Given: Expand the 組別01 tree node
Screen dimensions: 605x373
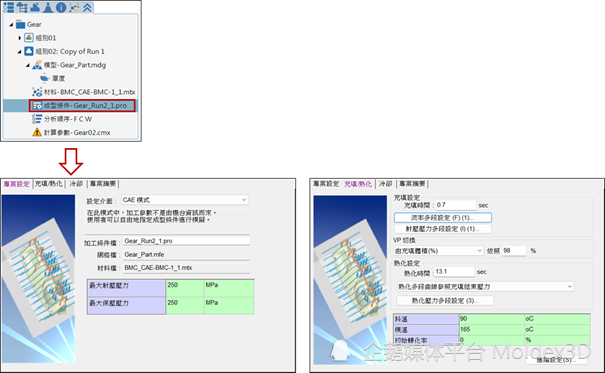Looking at the screenshot, I should [x=19, y=38].
